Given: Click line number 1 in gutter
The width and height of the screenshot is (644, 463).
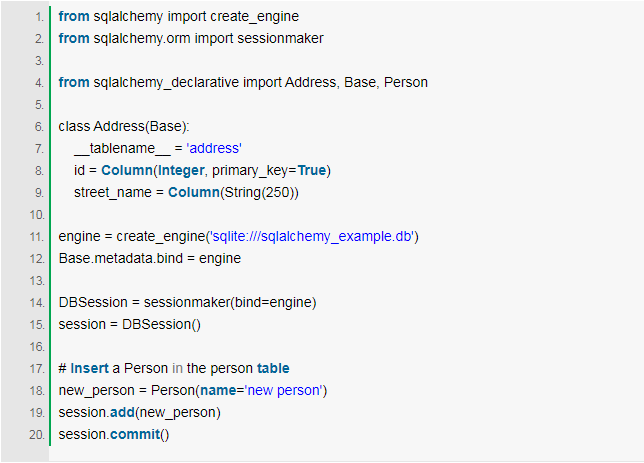Looking at the screenshot, I should click(x=38, y=17).
